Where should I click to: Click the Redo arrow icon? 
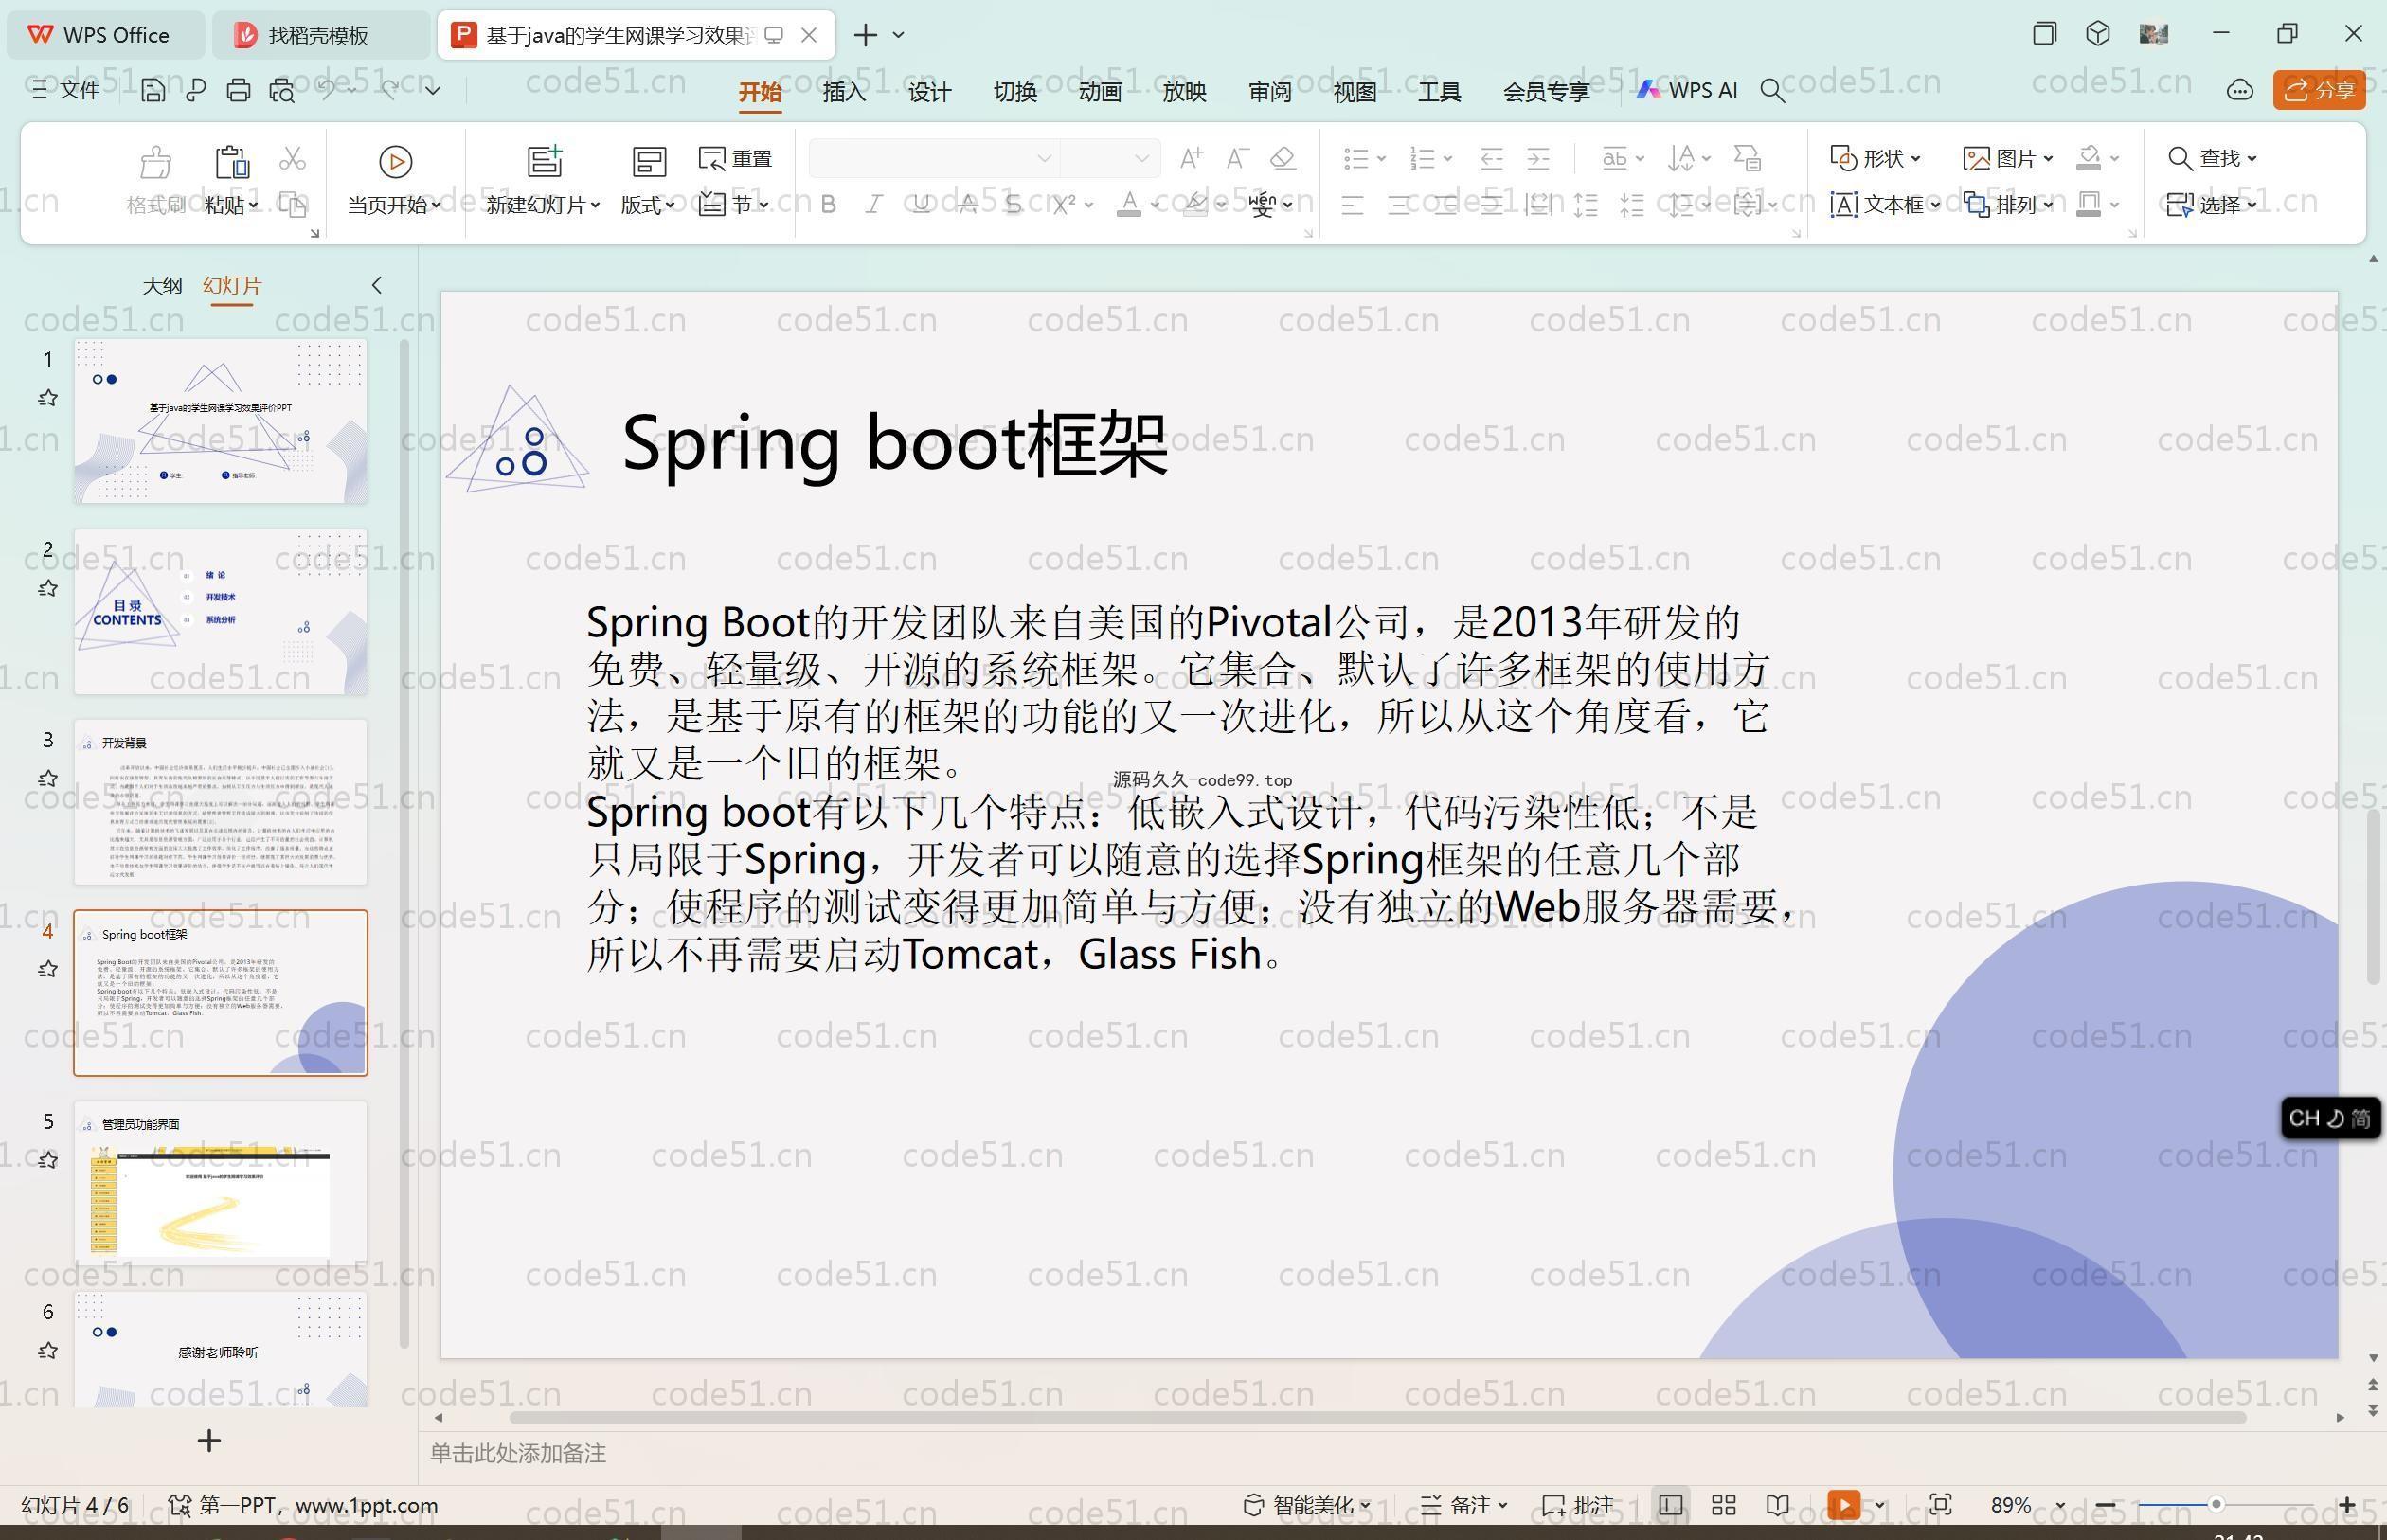(x=389, y=90)
